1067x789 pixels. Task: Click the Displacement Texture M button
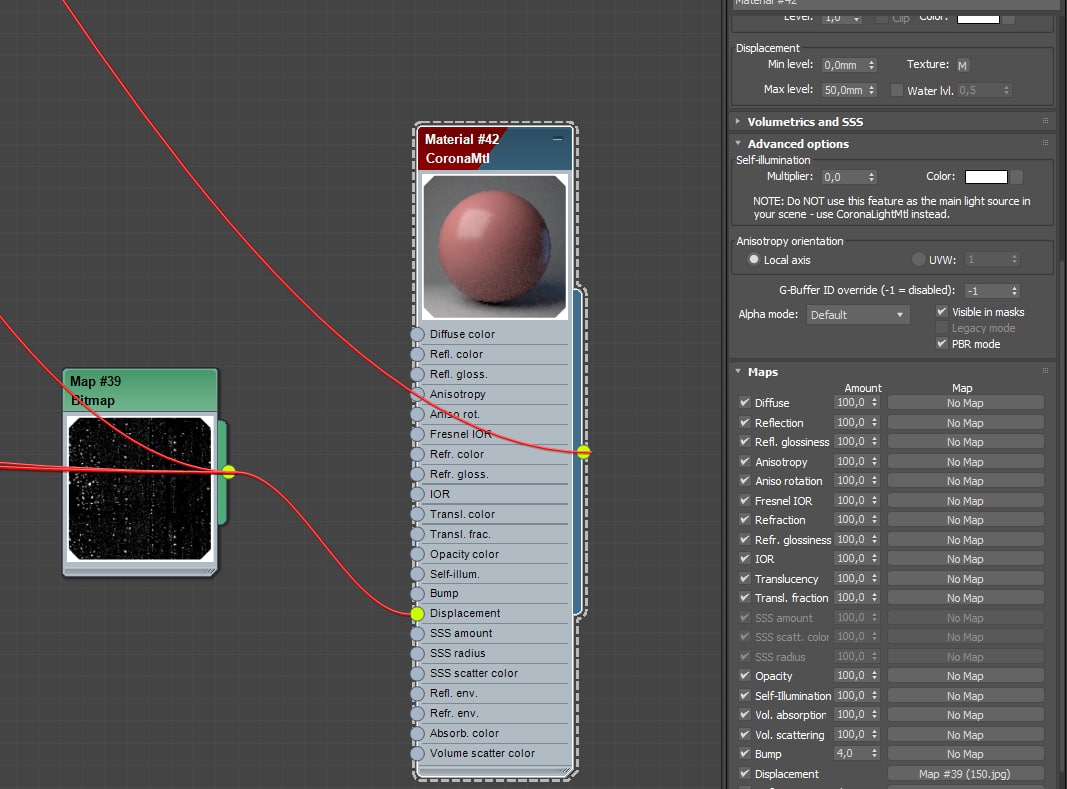(962, 65)
